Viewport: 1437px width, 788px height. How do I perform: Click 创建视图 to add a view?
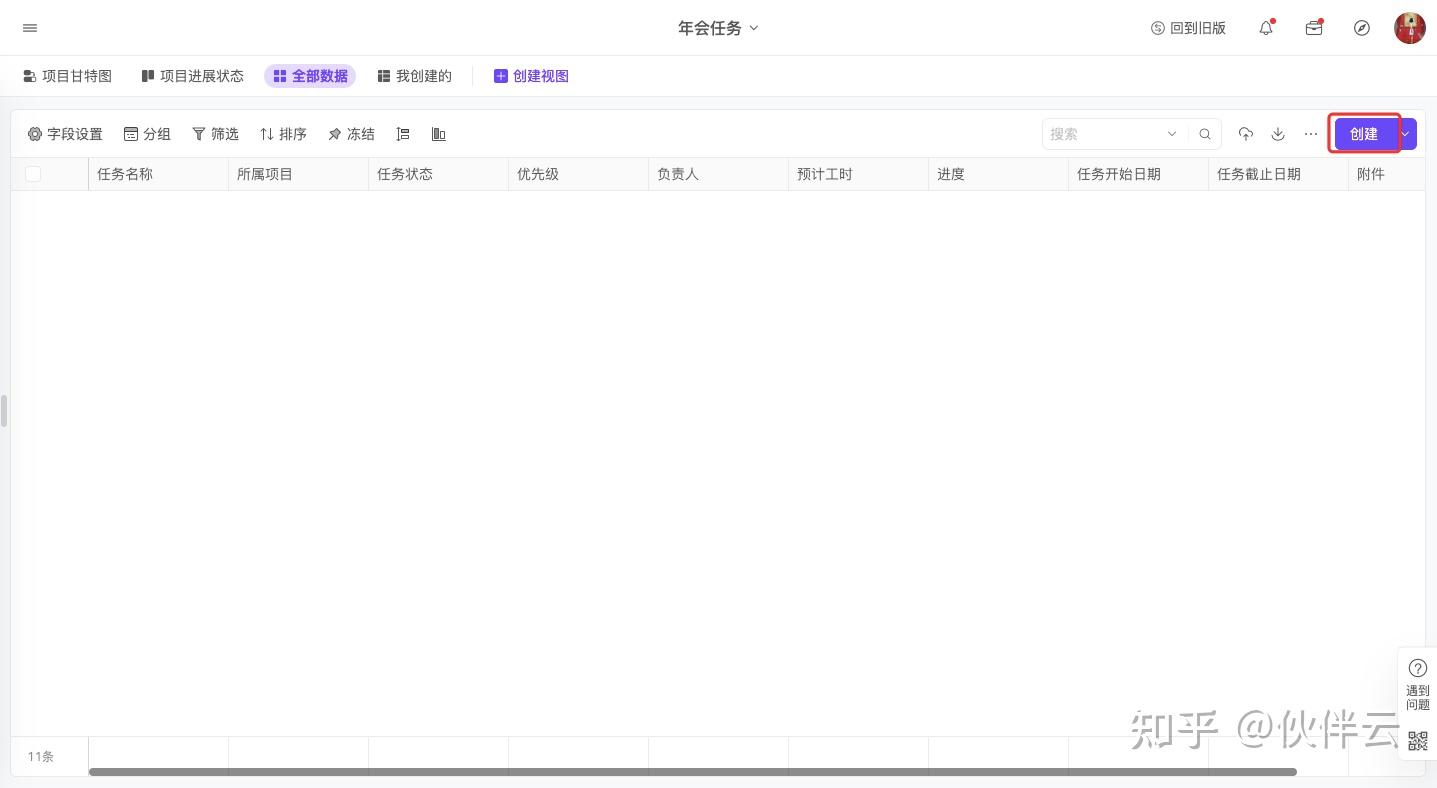click(531, 76)
